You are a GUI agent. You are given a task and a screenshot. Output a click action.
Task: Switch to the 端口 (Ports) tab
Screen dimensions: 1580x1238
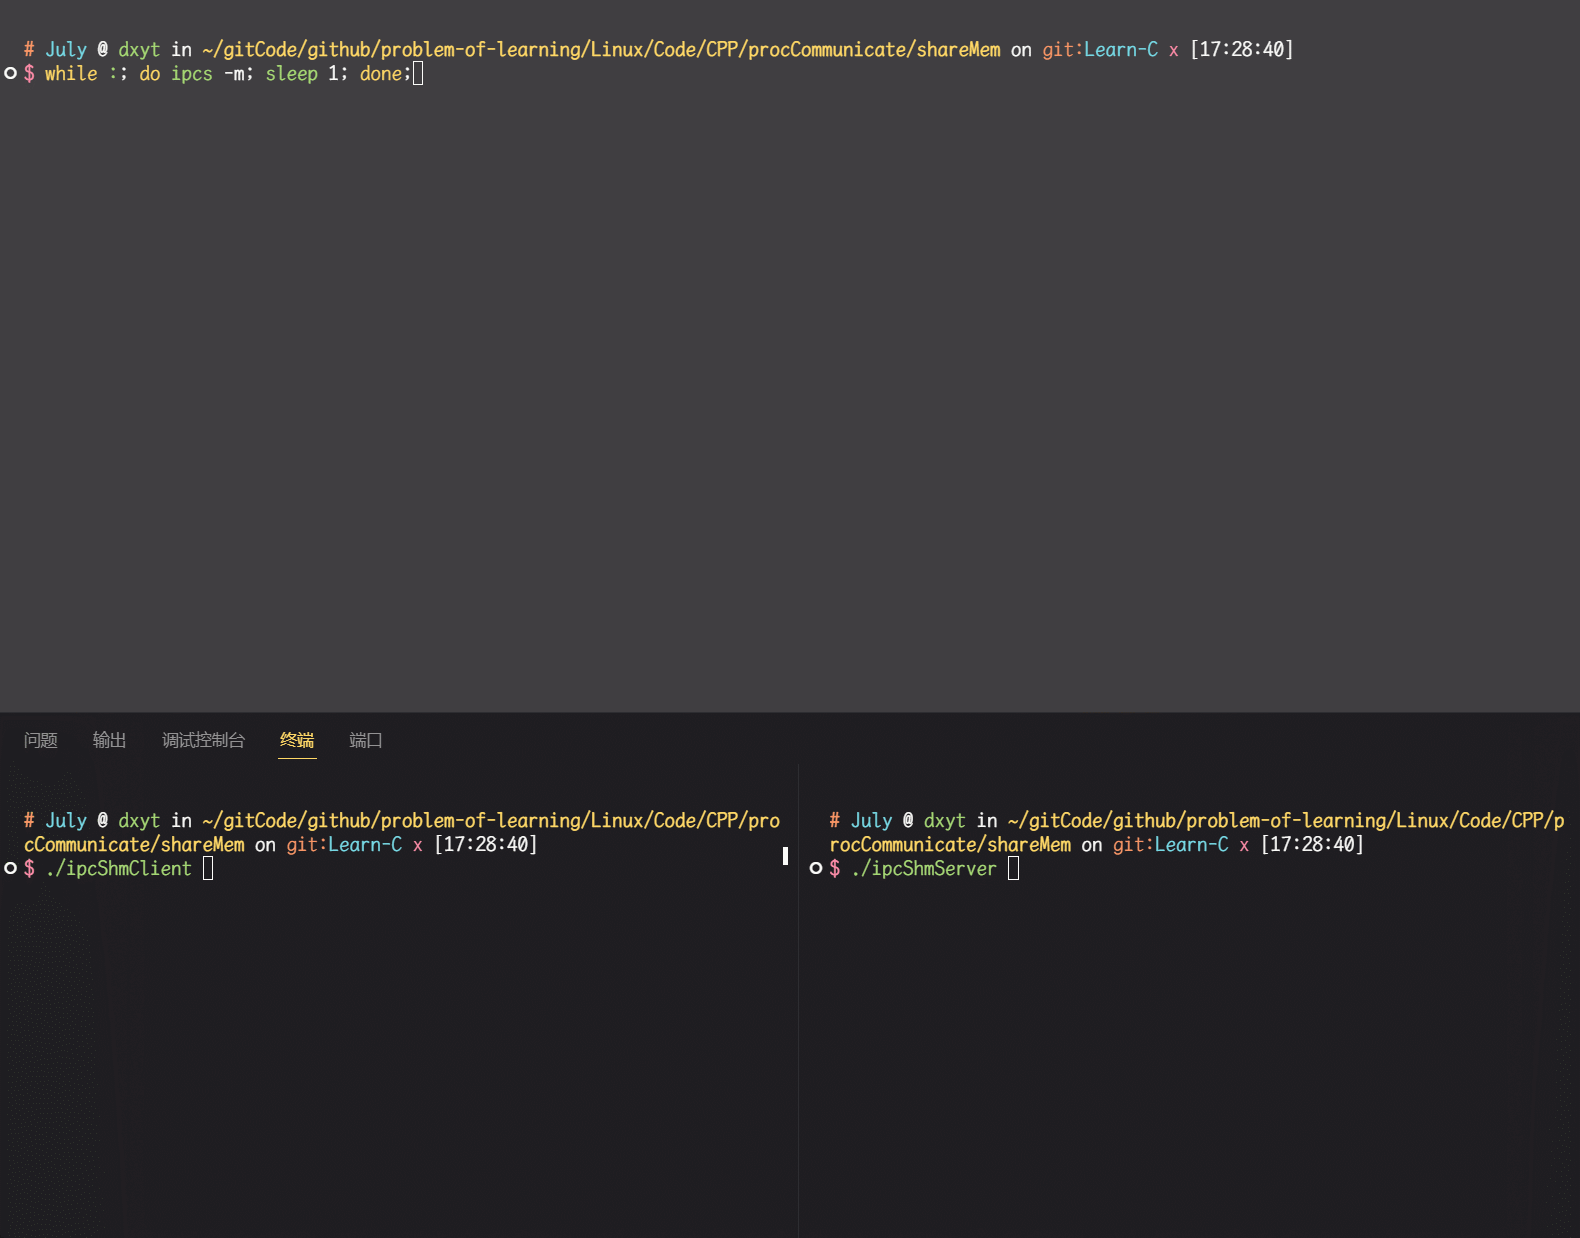coord(366,740)
